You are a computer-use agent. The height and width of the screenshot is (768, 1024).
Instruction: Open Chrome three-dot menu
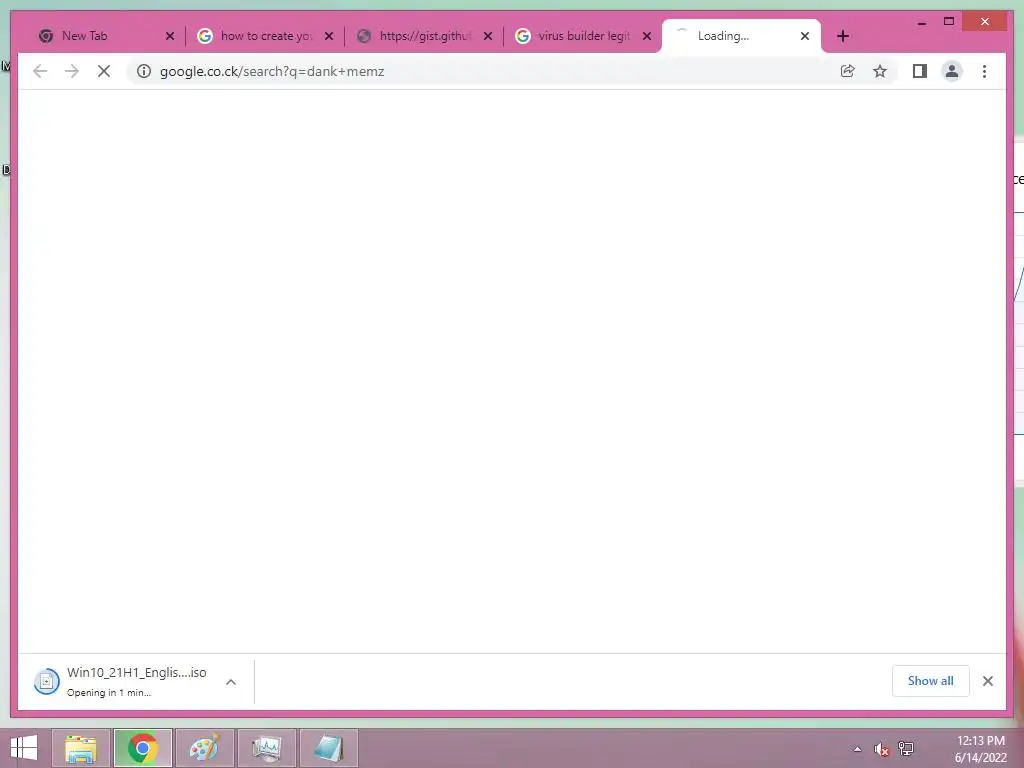[x=984, y=71]
